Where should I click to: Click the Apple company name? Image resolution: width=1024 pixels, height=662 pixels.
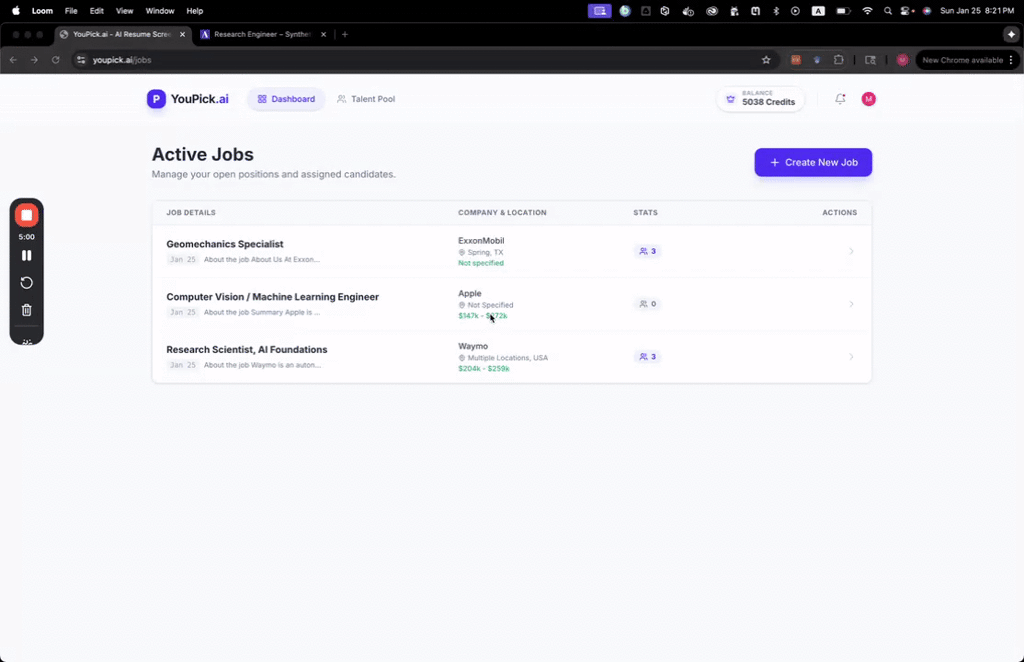(470, 294)
